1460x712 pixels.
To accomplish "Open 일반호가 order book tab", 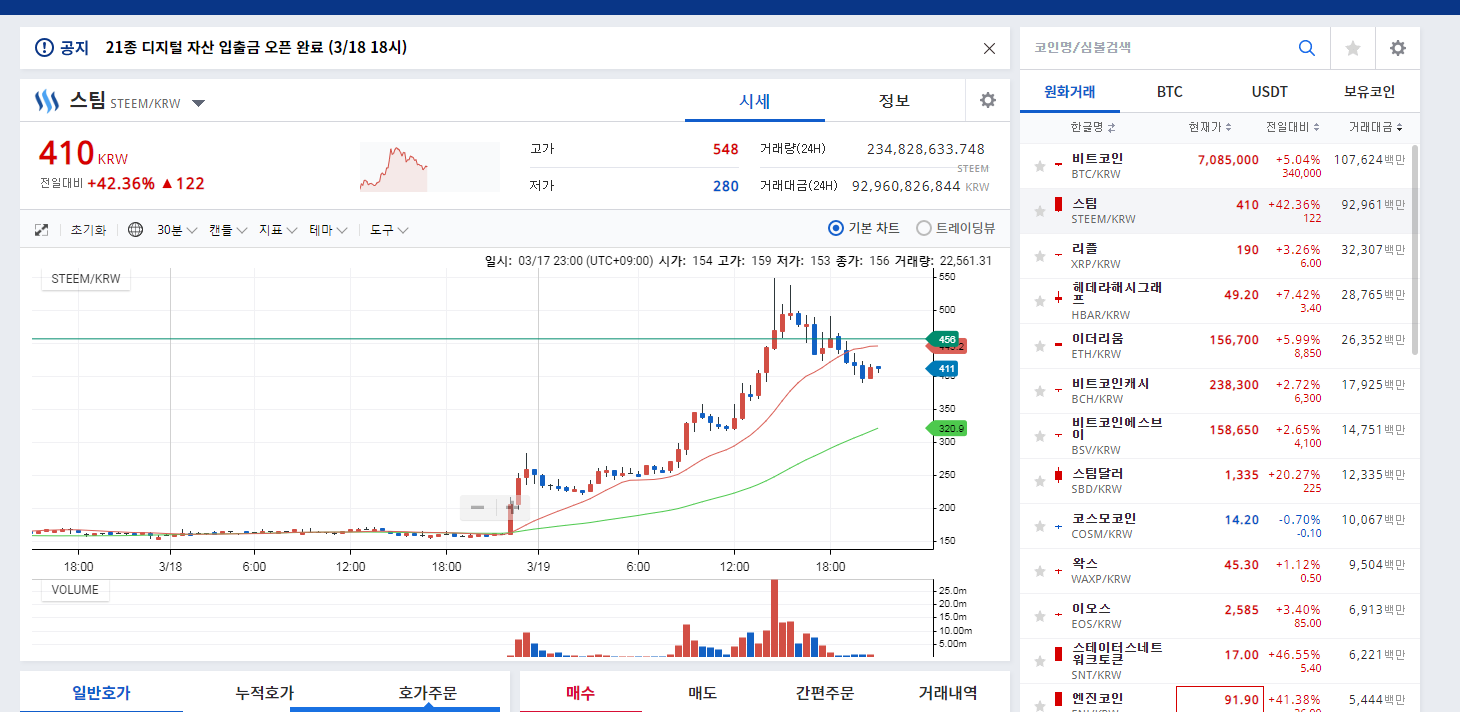I will [x=101, y=692].
